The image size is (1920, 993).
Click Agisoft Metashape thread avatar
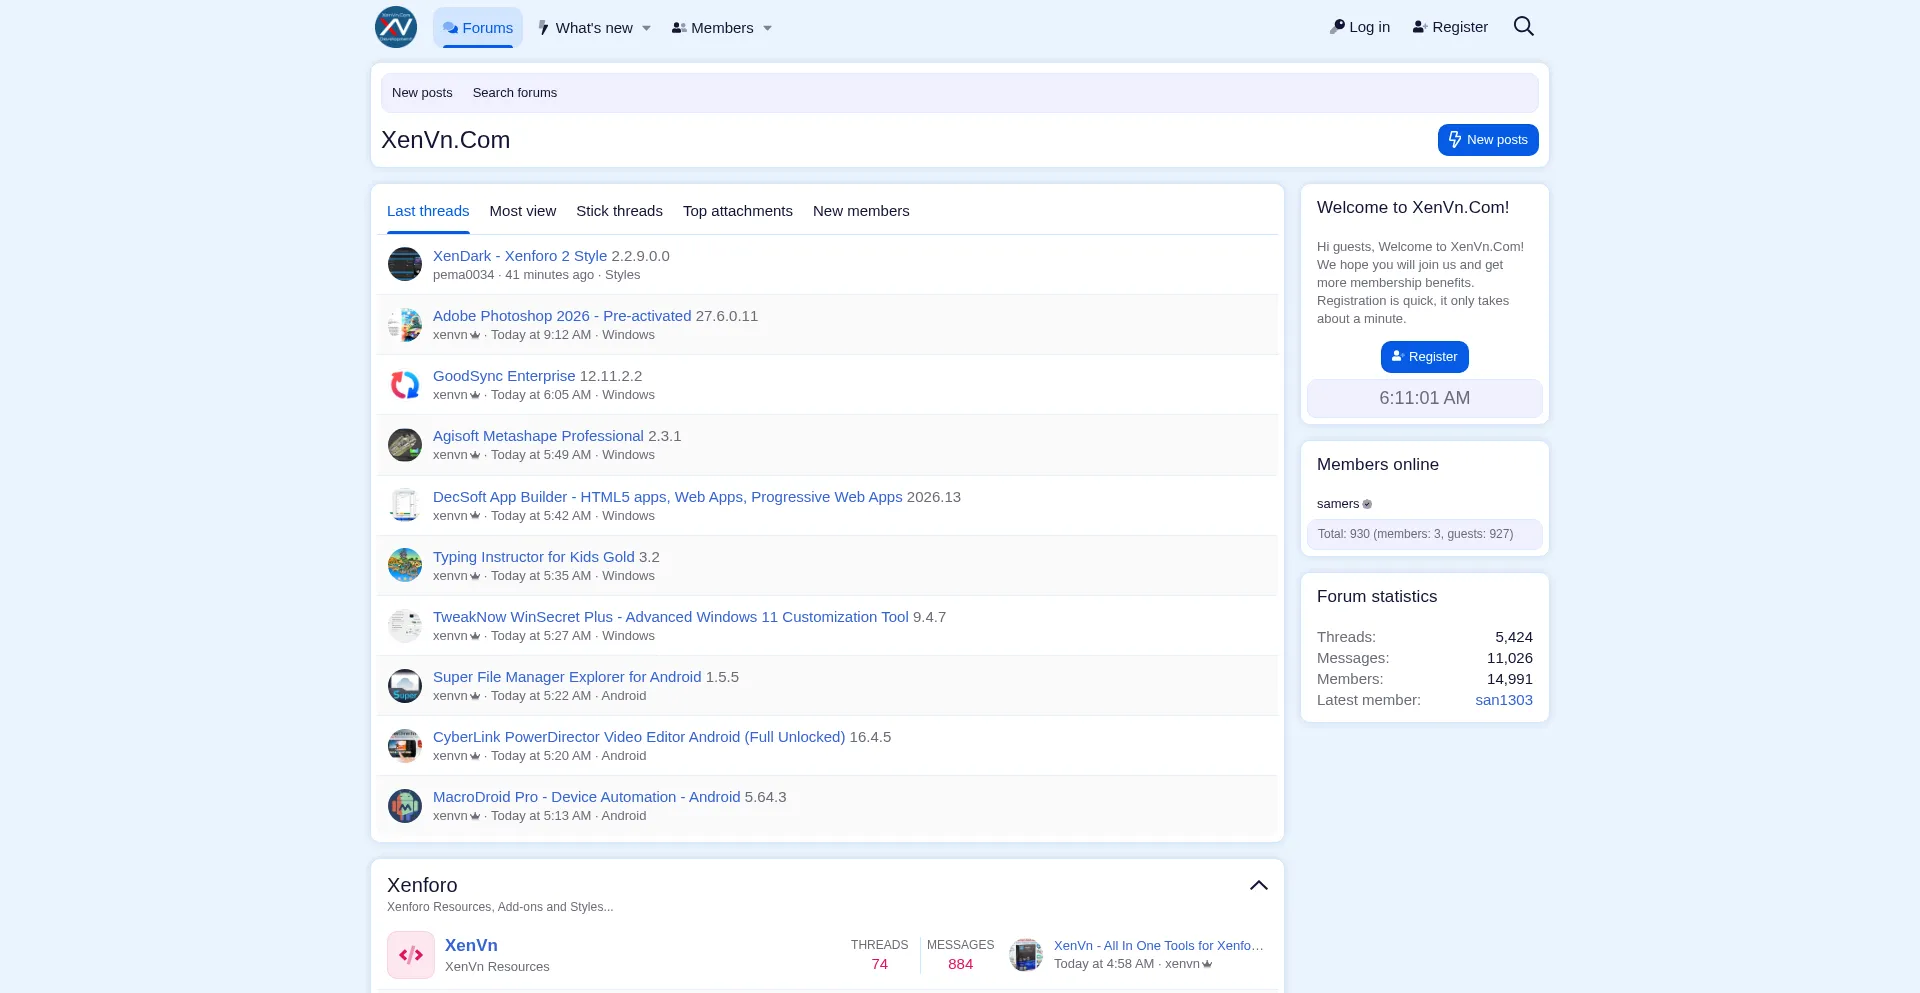[405, 445]
